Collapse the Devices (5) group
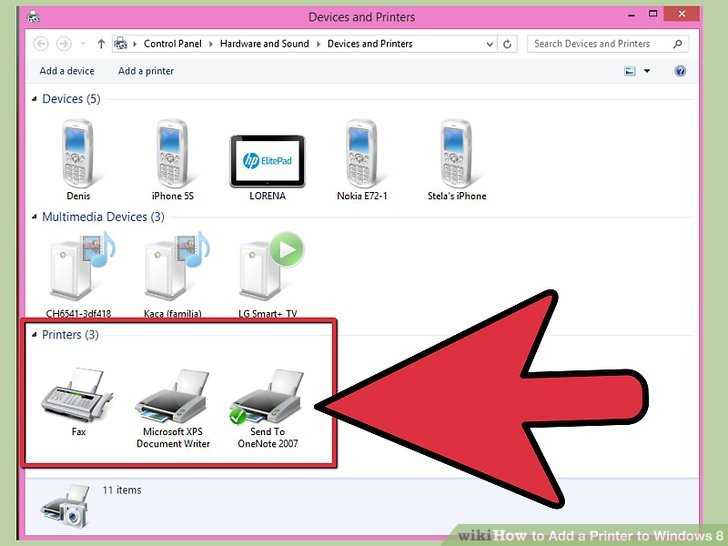Viewport: 728px width, 546px height. (34, 99)
